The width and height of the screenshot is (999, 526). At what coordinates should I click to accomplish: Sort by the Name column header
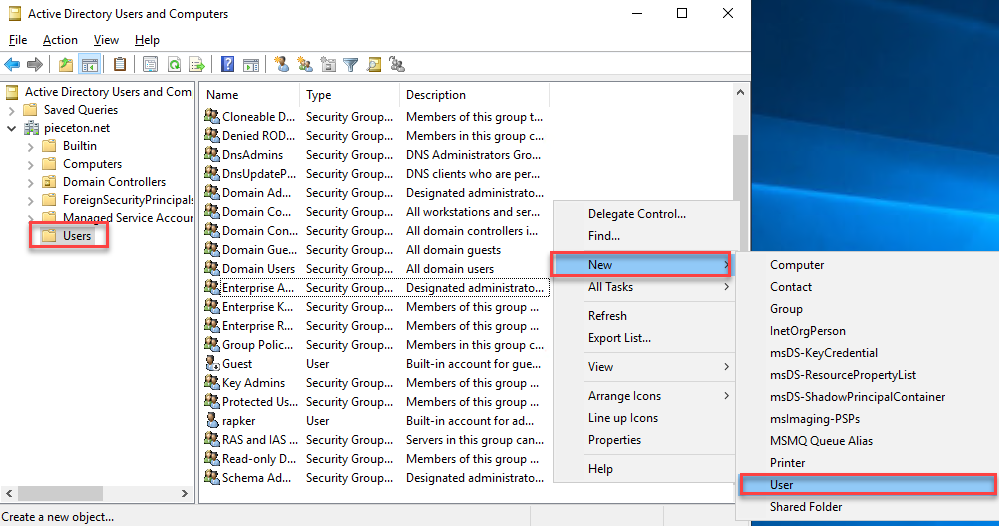click(251, 95)
